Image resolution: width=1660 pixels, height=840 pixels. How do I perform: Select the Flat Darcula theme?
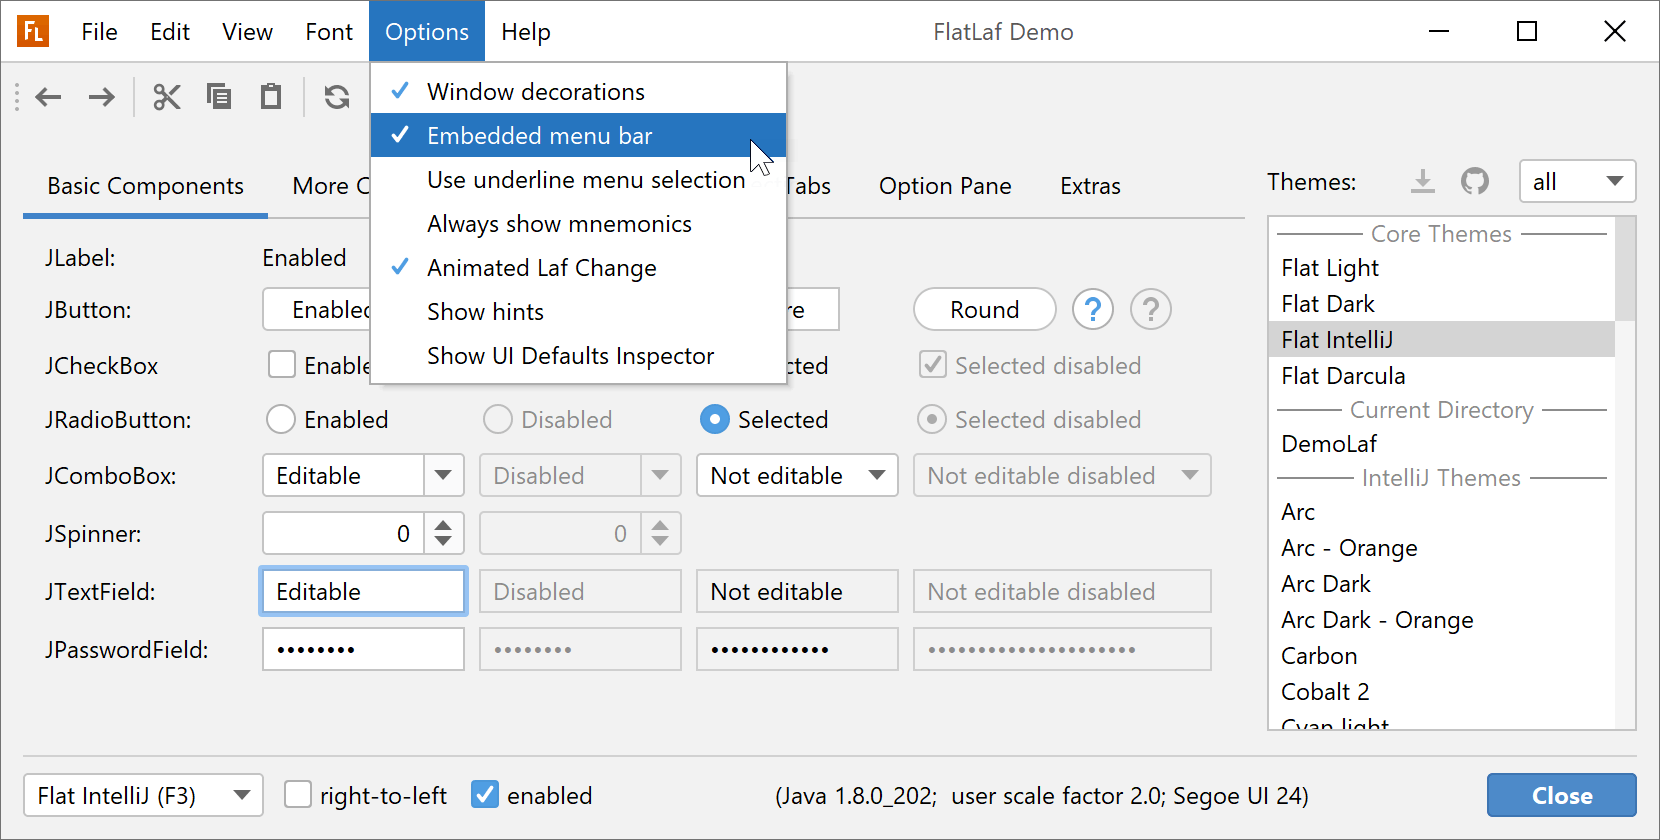pyautogui.click(x=1441, y=375)
